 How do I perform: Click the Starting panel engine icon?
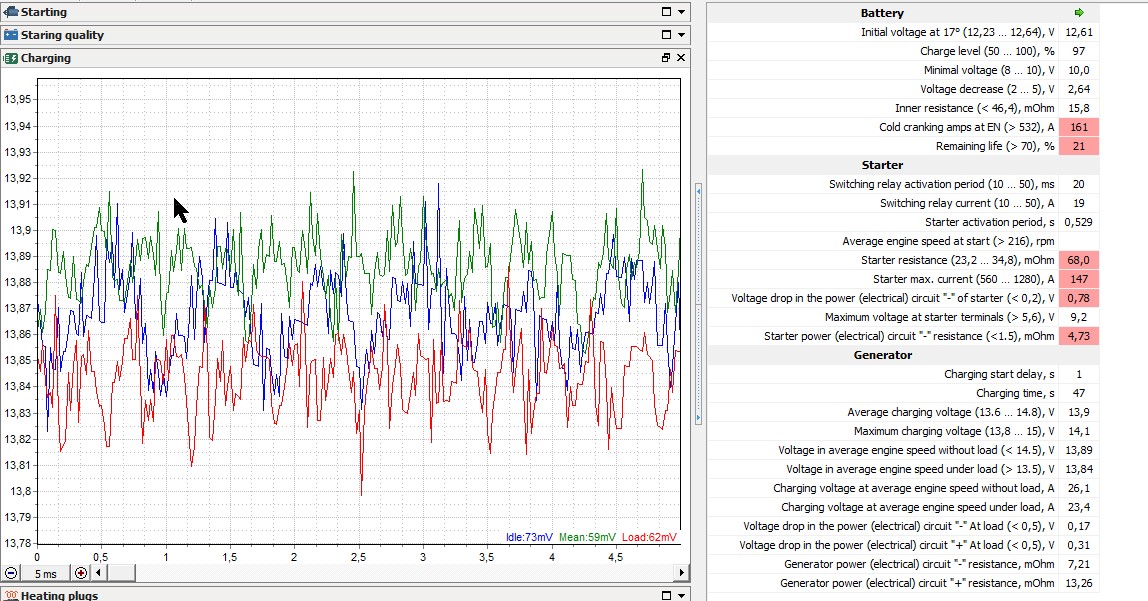click(10, 12)
